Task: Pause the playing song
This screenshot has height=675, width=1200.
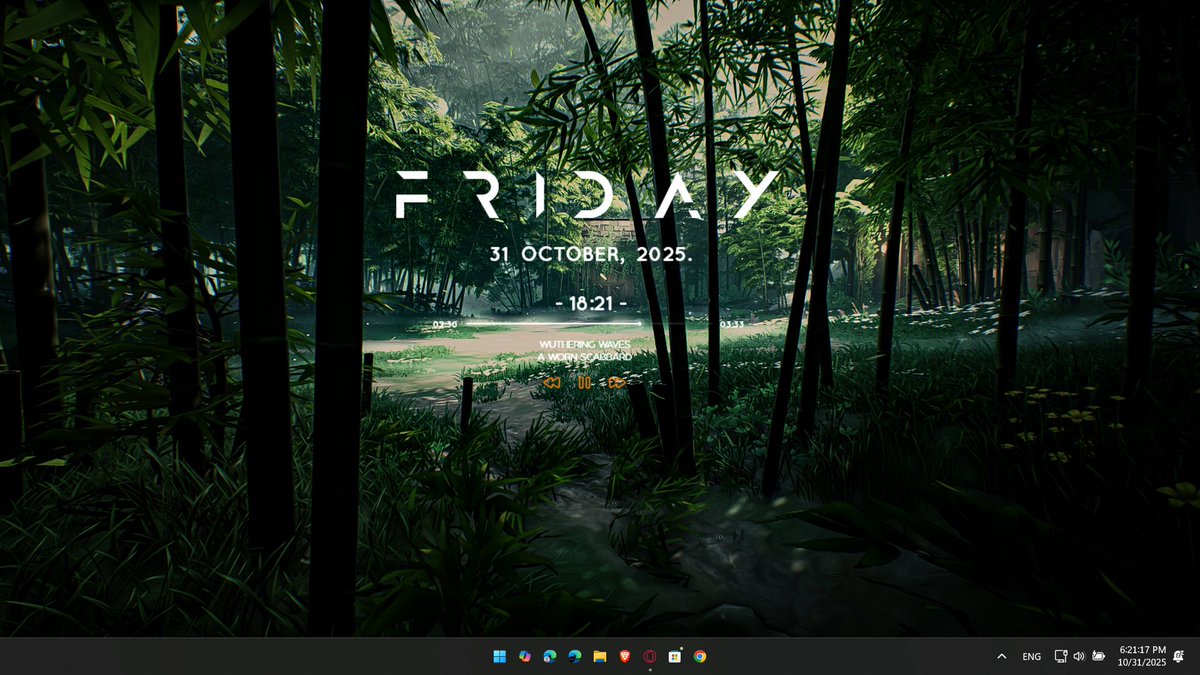Action: [x=584, y=383]
